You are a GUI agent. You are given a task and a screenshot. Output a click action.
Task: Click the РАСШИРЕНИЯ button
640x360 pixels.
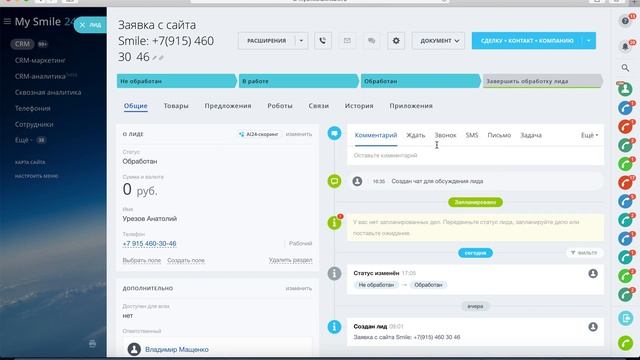pyautogui.click(x=267, y=41)
